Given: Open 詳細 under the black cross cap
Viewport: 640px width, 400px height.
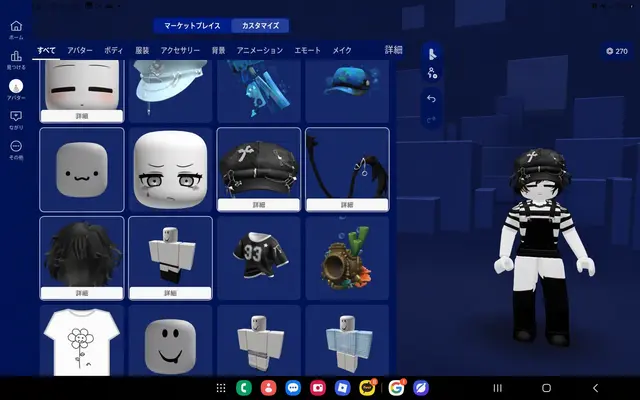Looking at the screenshot, I should (x=259, y=204).
